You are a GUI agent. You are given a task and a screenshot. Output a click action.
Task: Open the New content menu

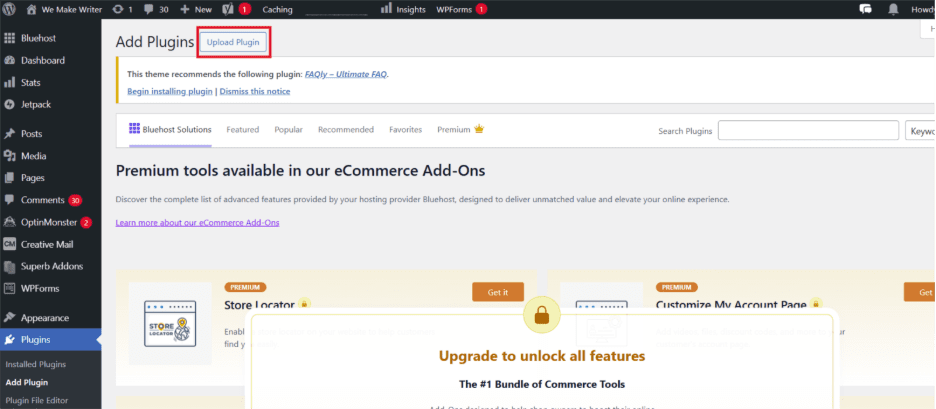[x=196, y=10]
